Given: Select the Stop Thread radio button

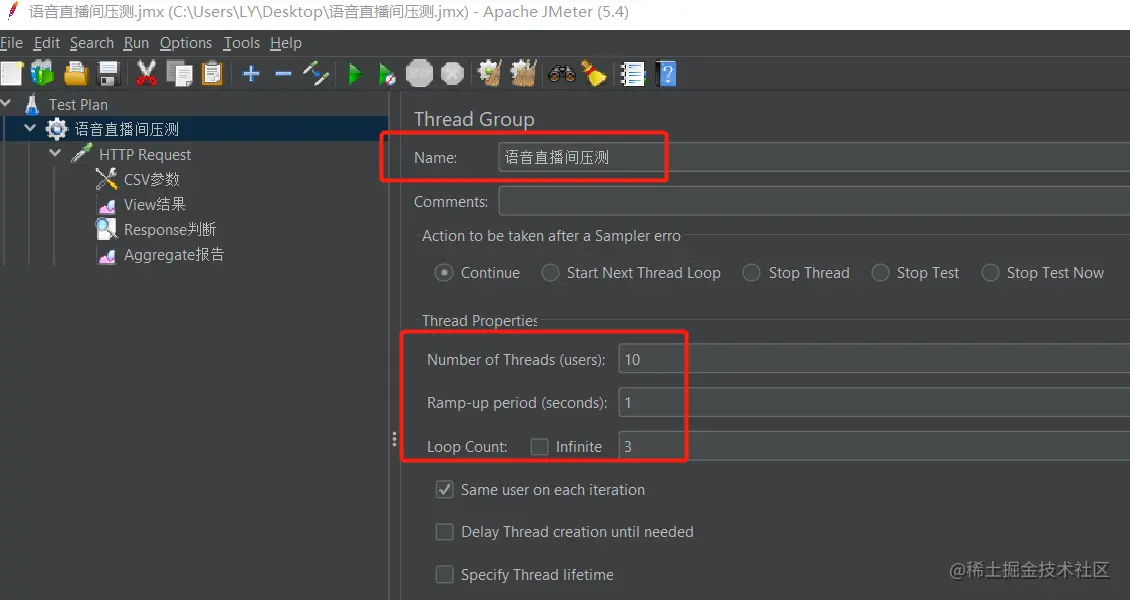Looking at the screenshot, I should (x=752, y=273).
